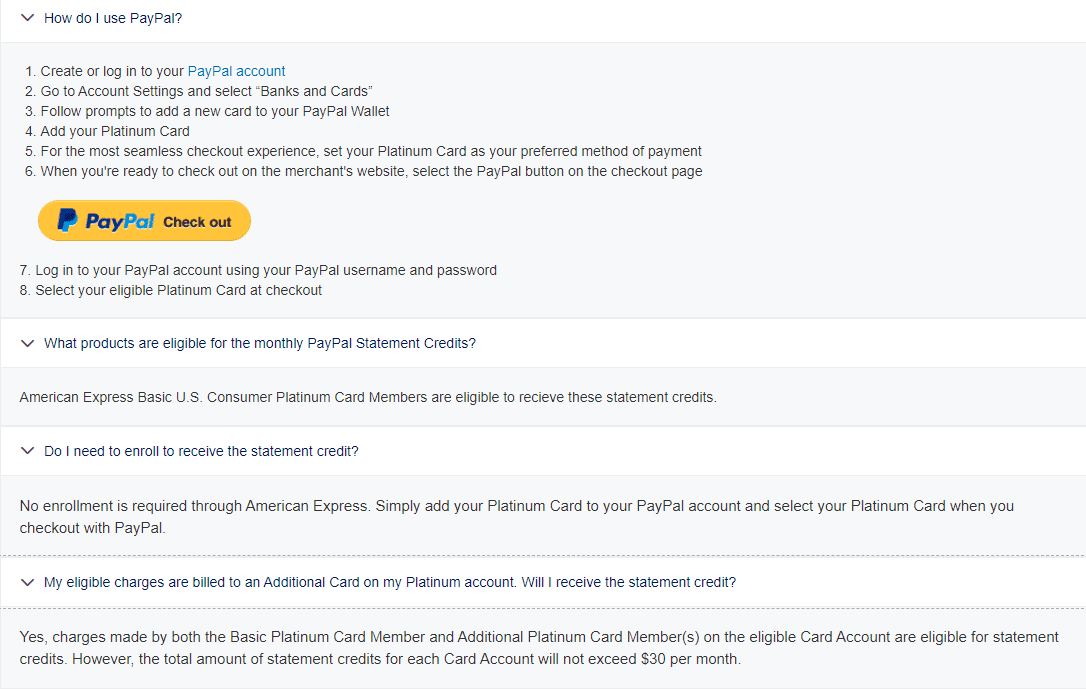Click step 5 about preferred method of payment
1086x689 pixels.
364,151
